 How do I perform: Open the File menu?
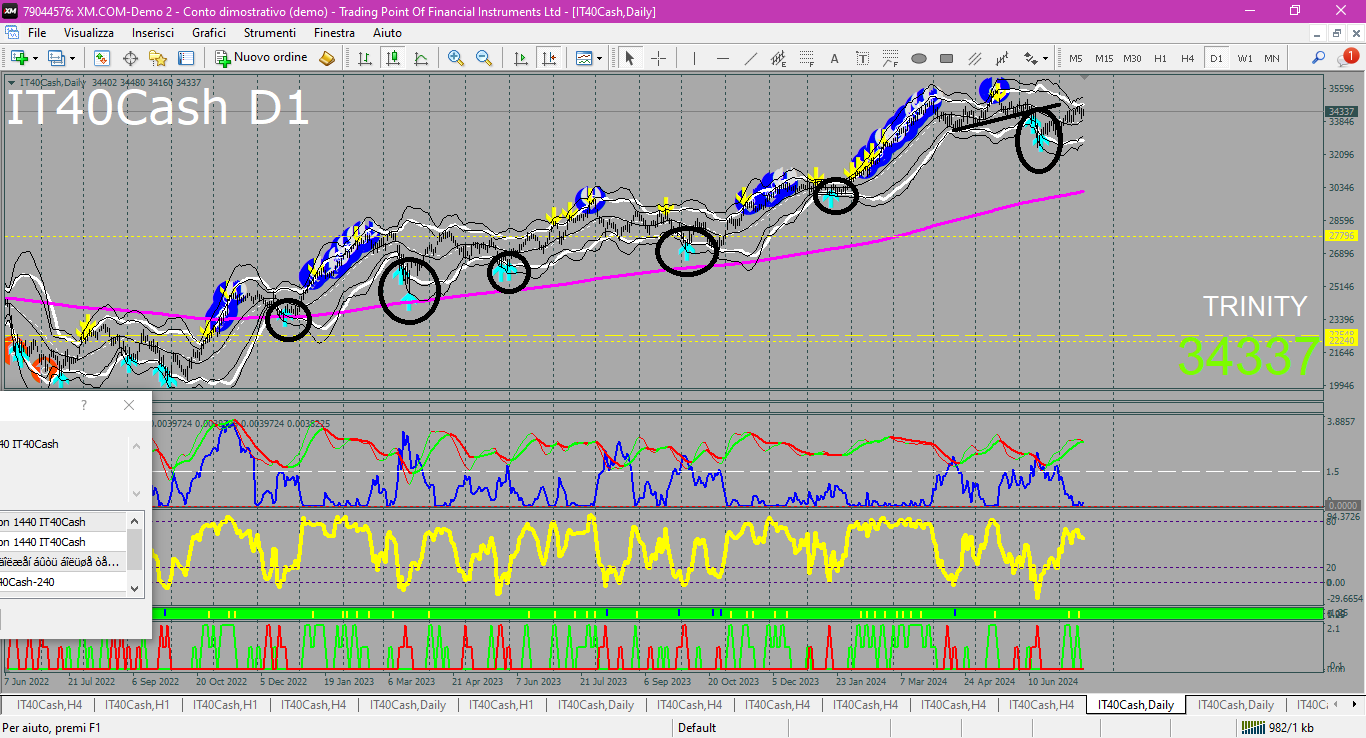click(x=37, y=33)
